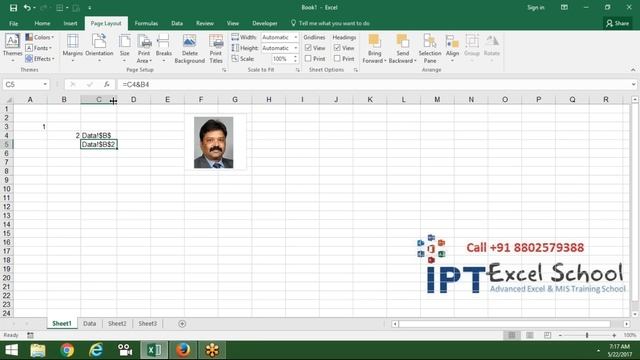Open the Themes gallery button
Viewport: 640px width, 360px height.
click(x=12, y=48)
